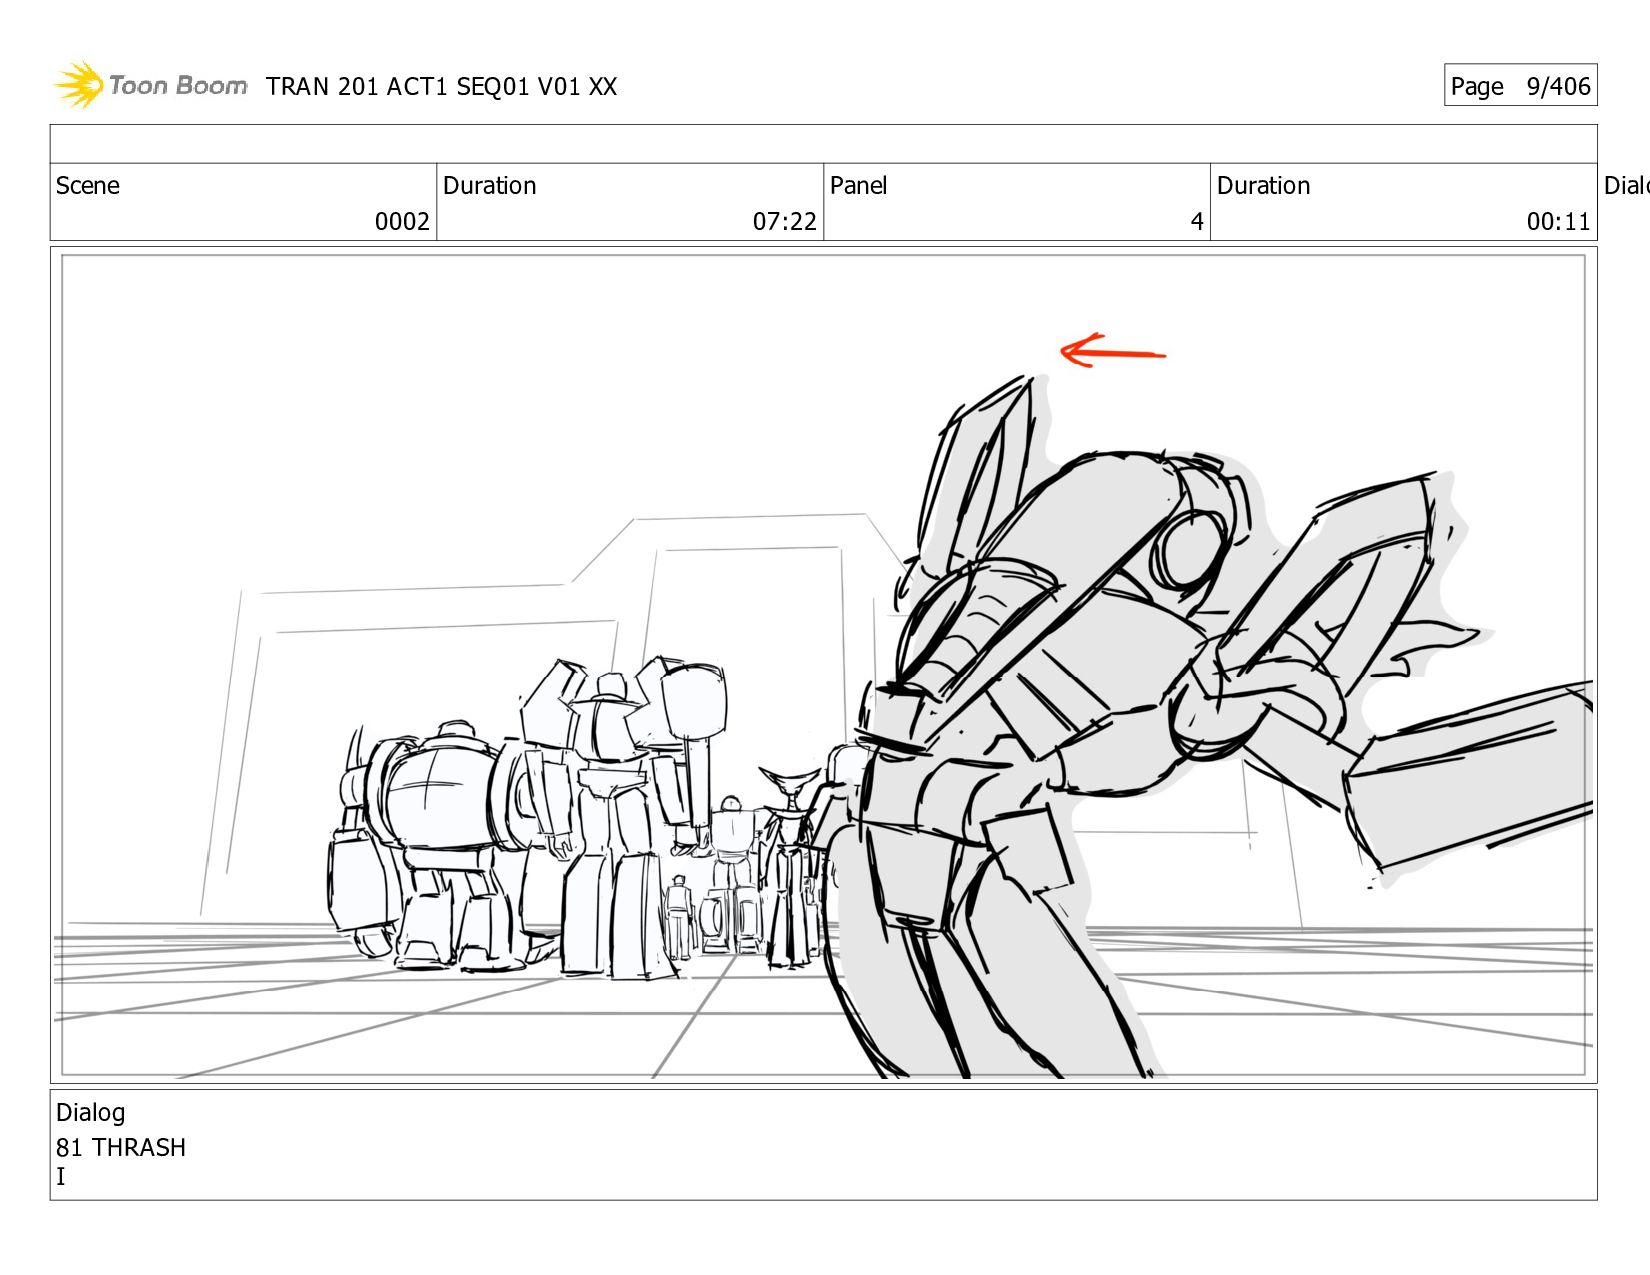Select the Scene header label
This screenshot has width=1650, height=1275.
(88, 186)
